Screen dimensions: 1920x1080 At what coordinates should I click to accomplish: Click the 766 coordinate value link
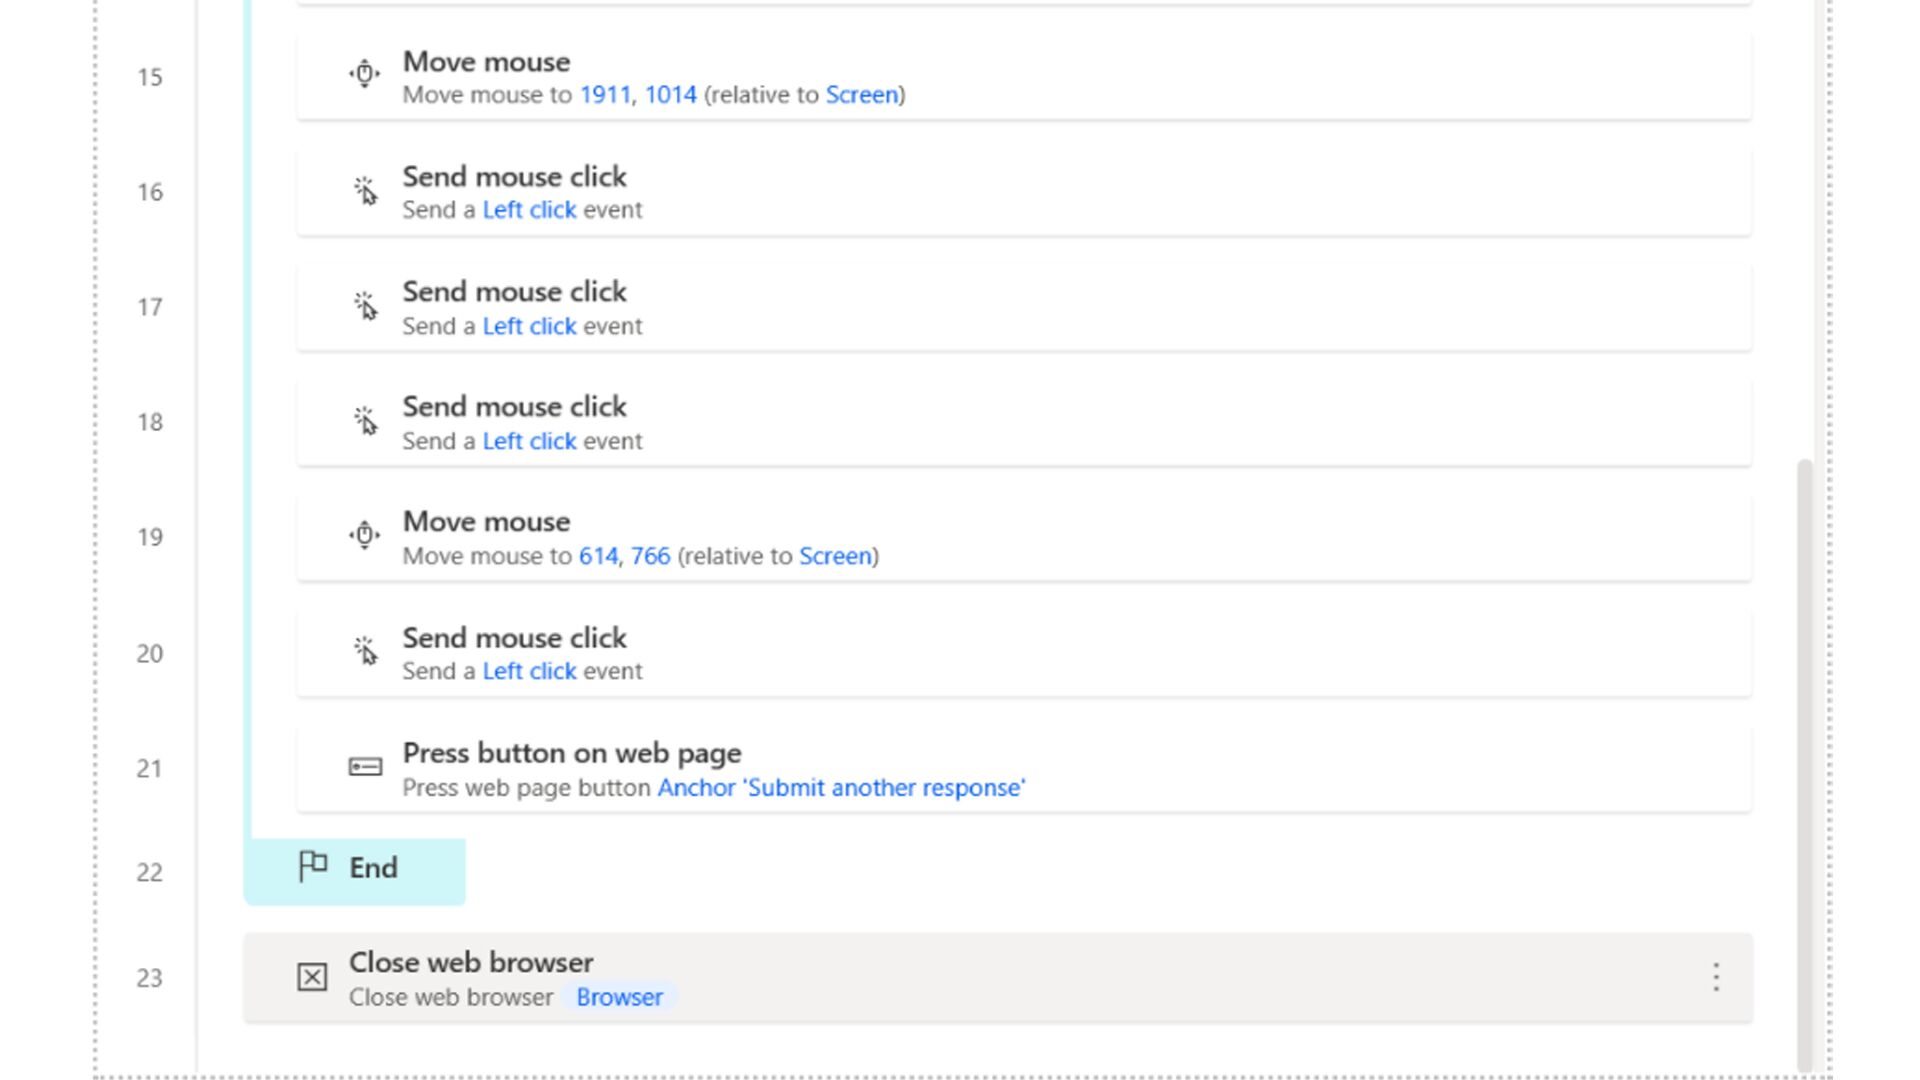650,556
